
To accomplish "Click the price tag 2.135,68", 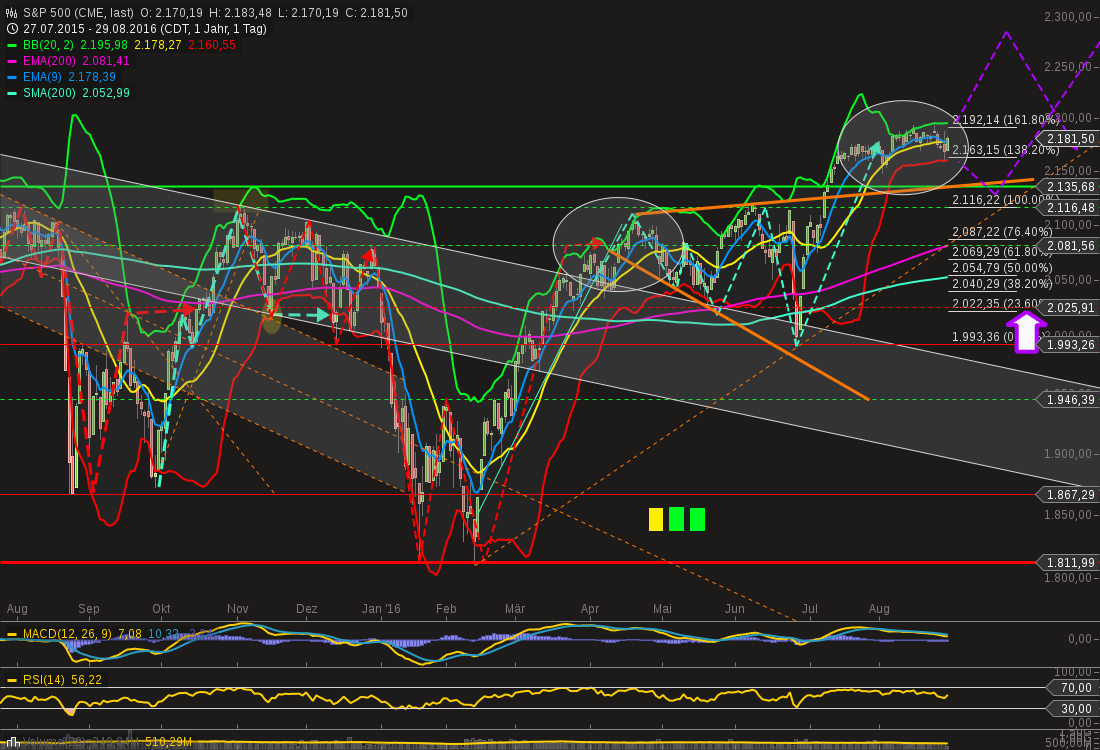I will [x=1068, y=187].
